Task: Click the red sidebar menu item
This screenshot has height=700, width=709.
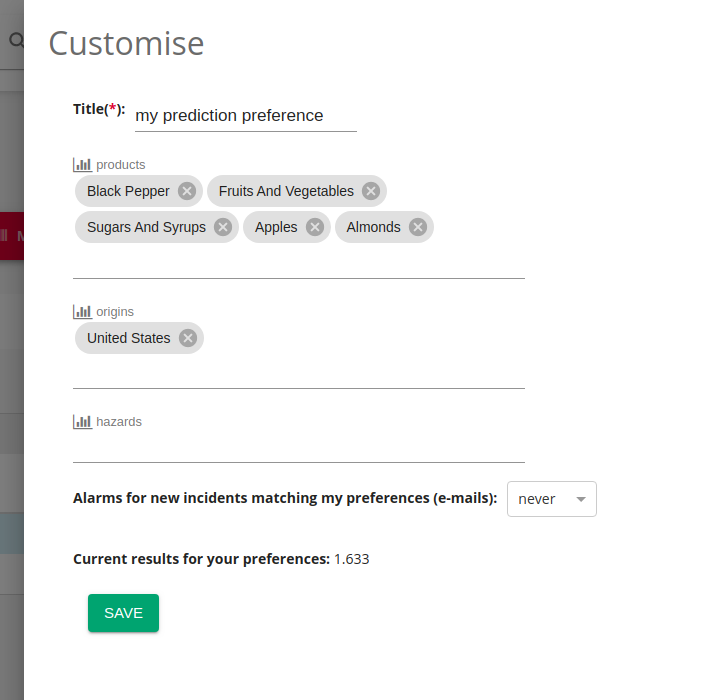Action: tap(12, 236)
